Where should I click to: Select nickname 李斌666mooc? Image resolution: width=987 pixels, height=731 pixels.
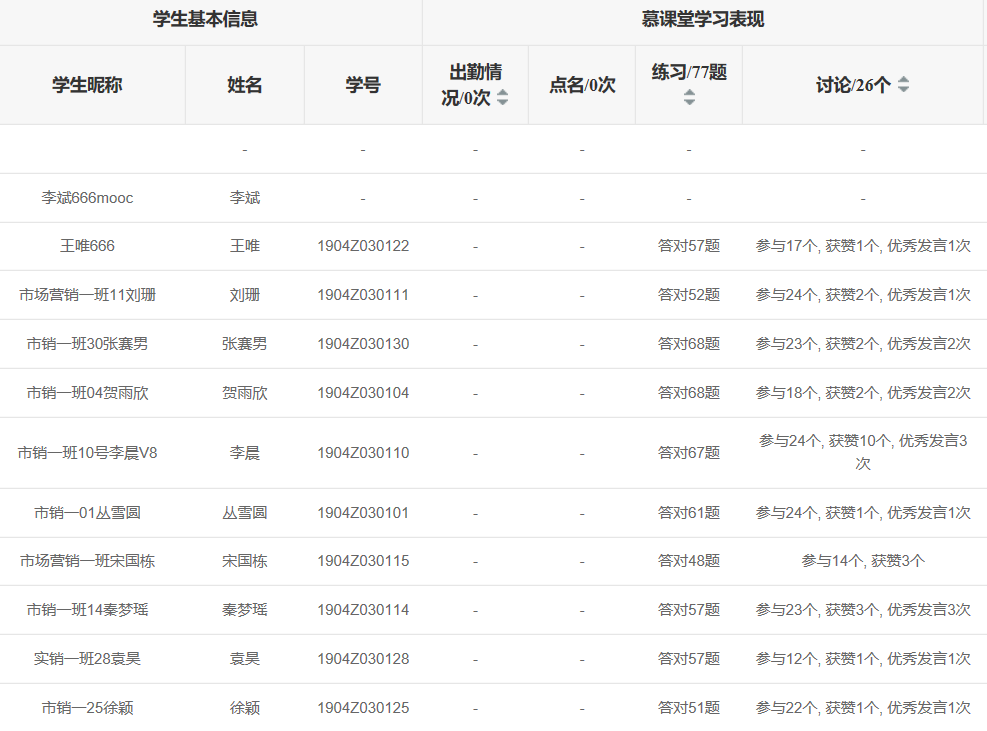(x=87, y=198)
